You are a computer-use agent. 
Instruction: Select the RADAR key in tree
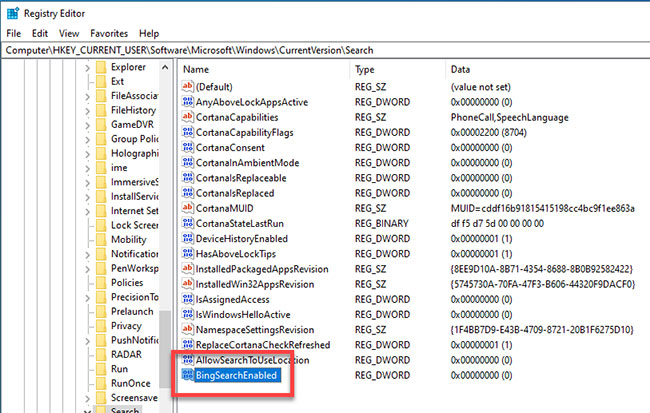[126, 355]
